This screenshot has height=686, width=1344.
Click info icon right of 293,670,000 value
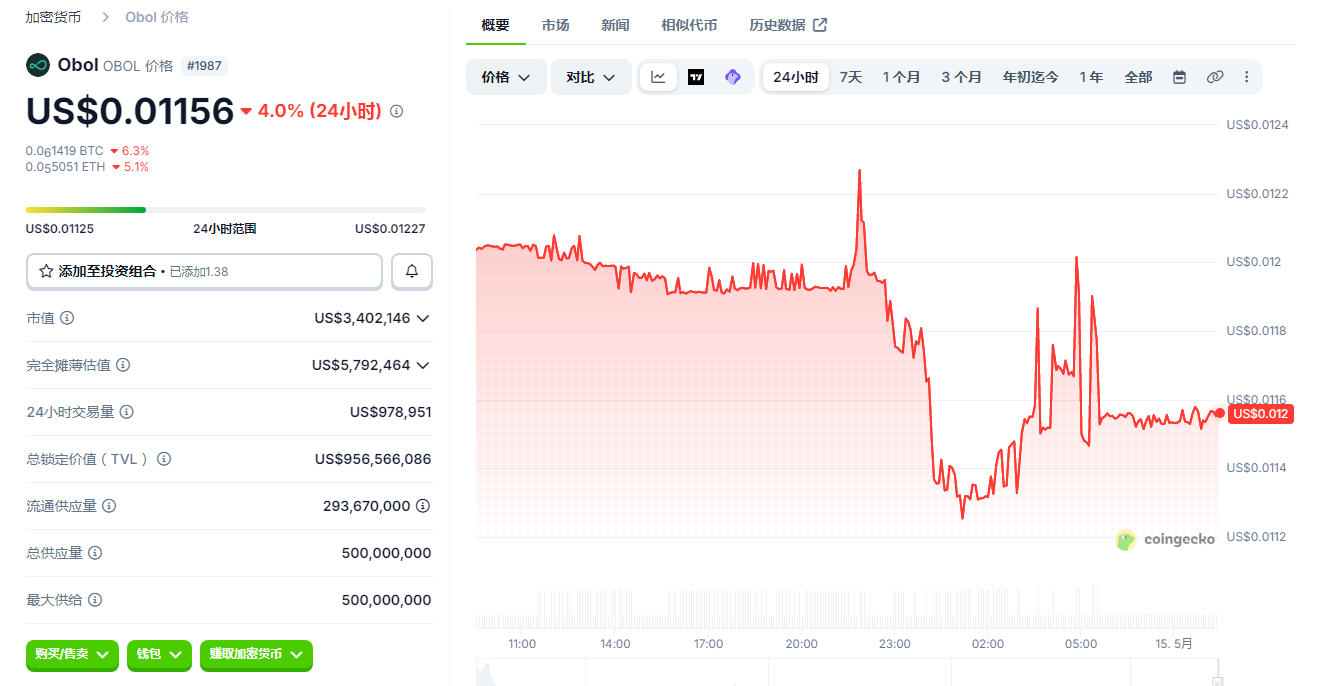[x=423, y=506]
